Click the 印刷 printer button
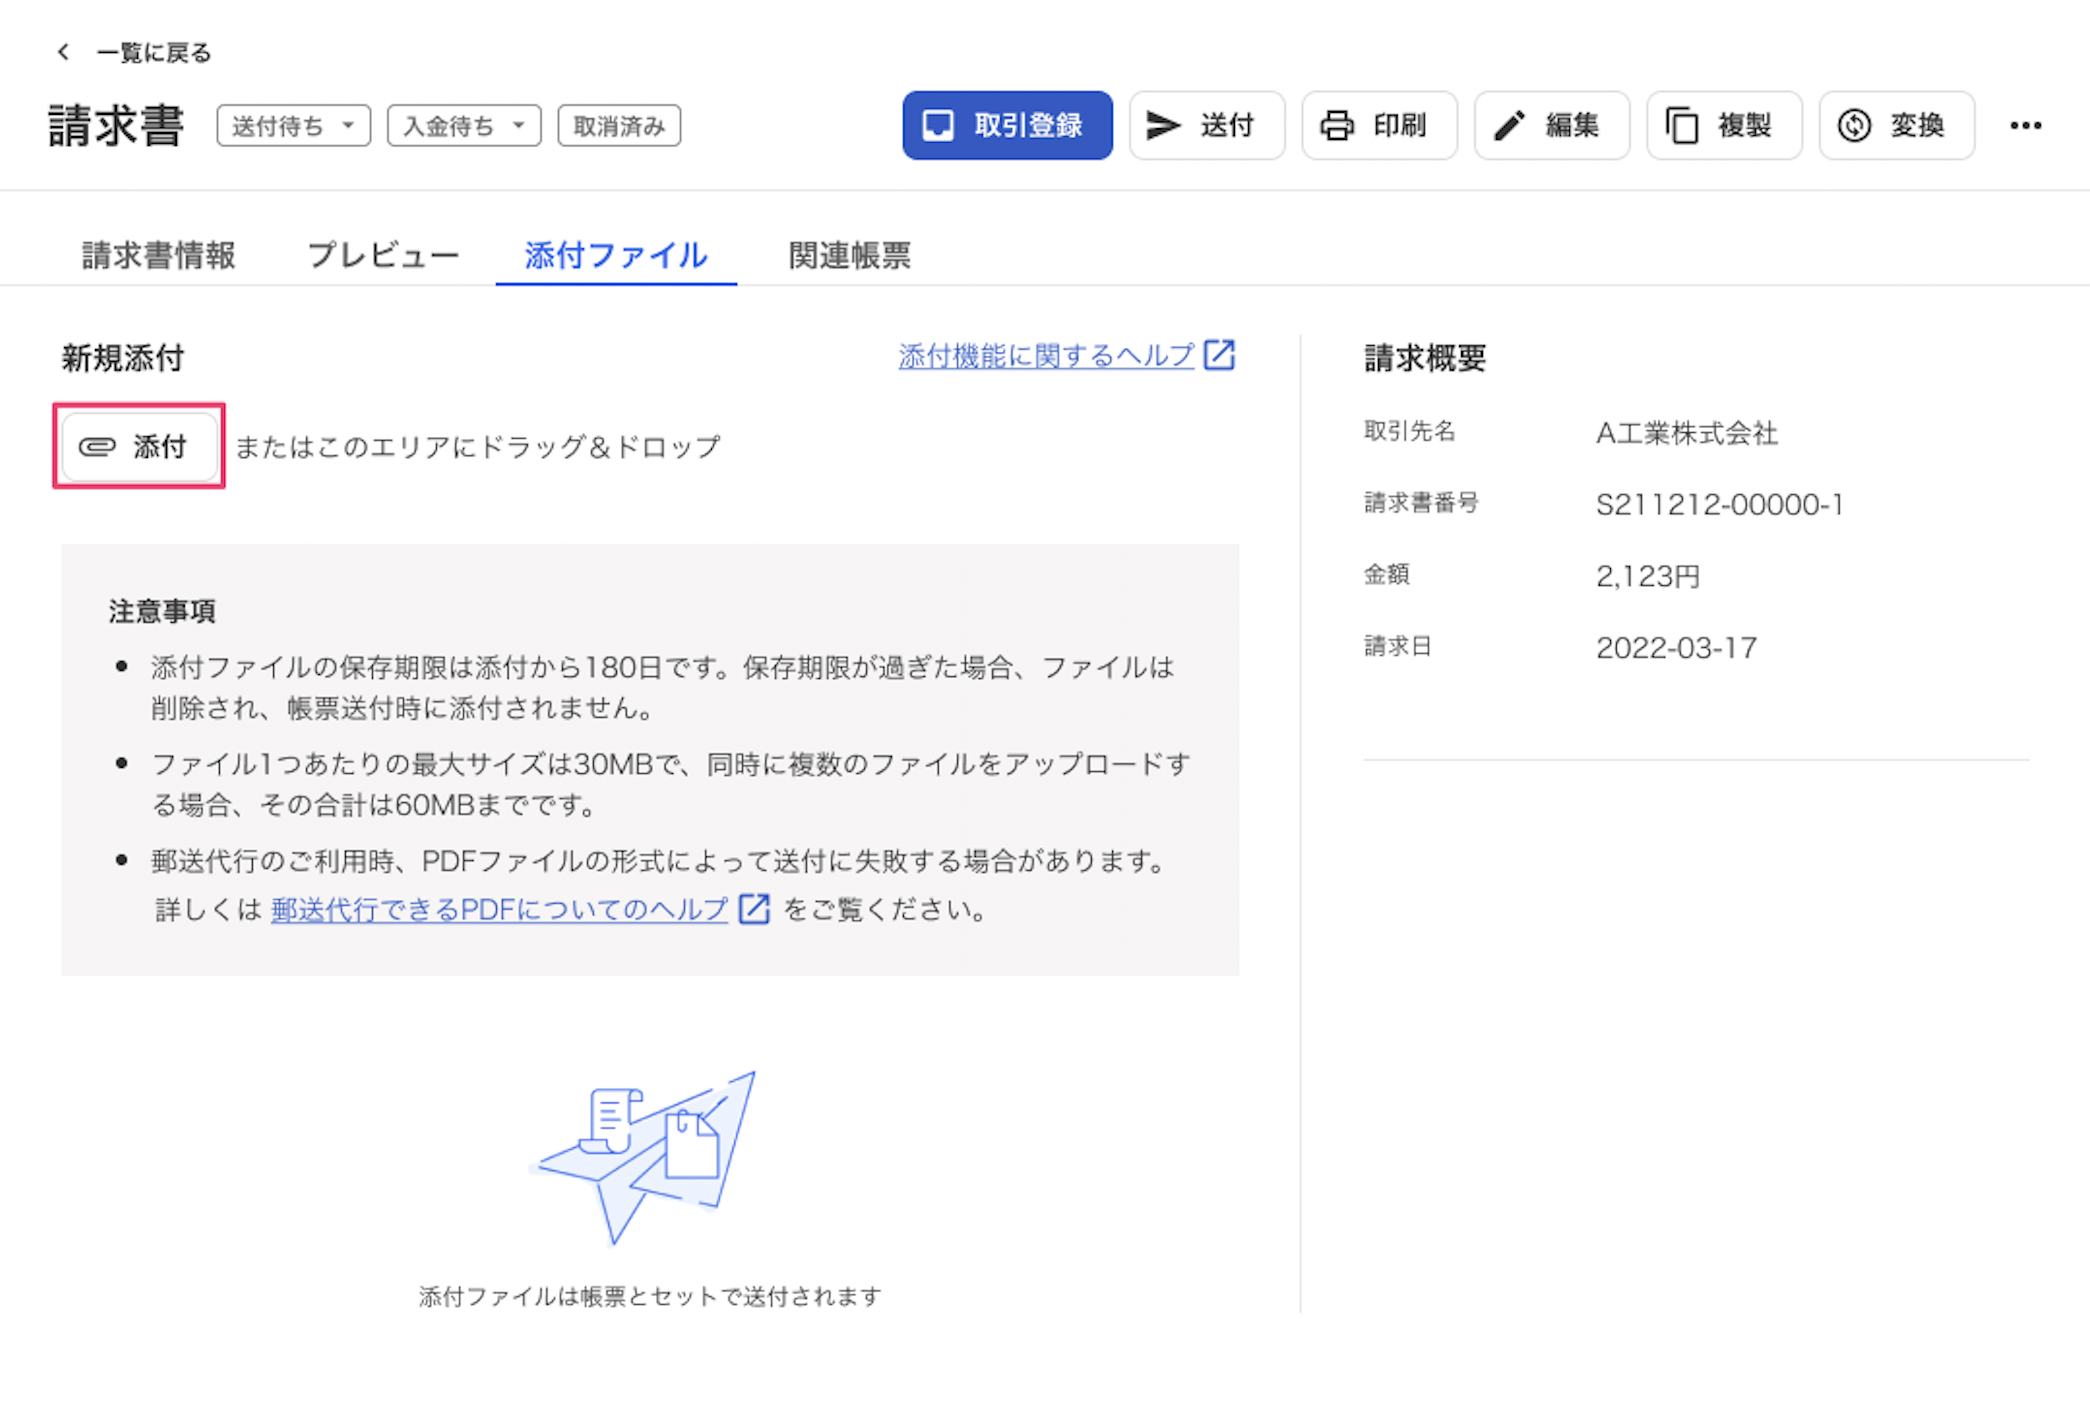The width and height of the screenshot is (2090, 1422). tap(1379, 125)
